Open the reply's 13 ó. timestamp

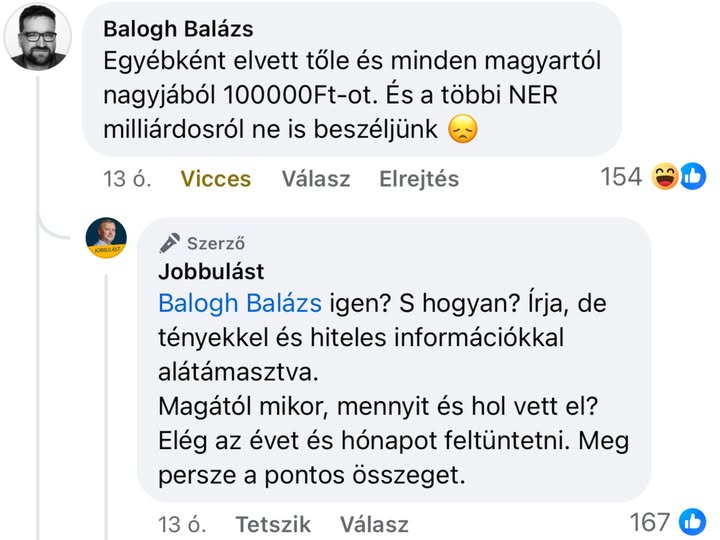pos(181,524)
